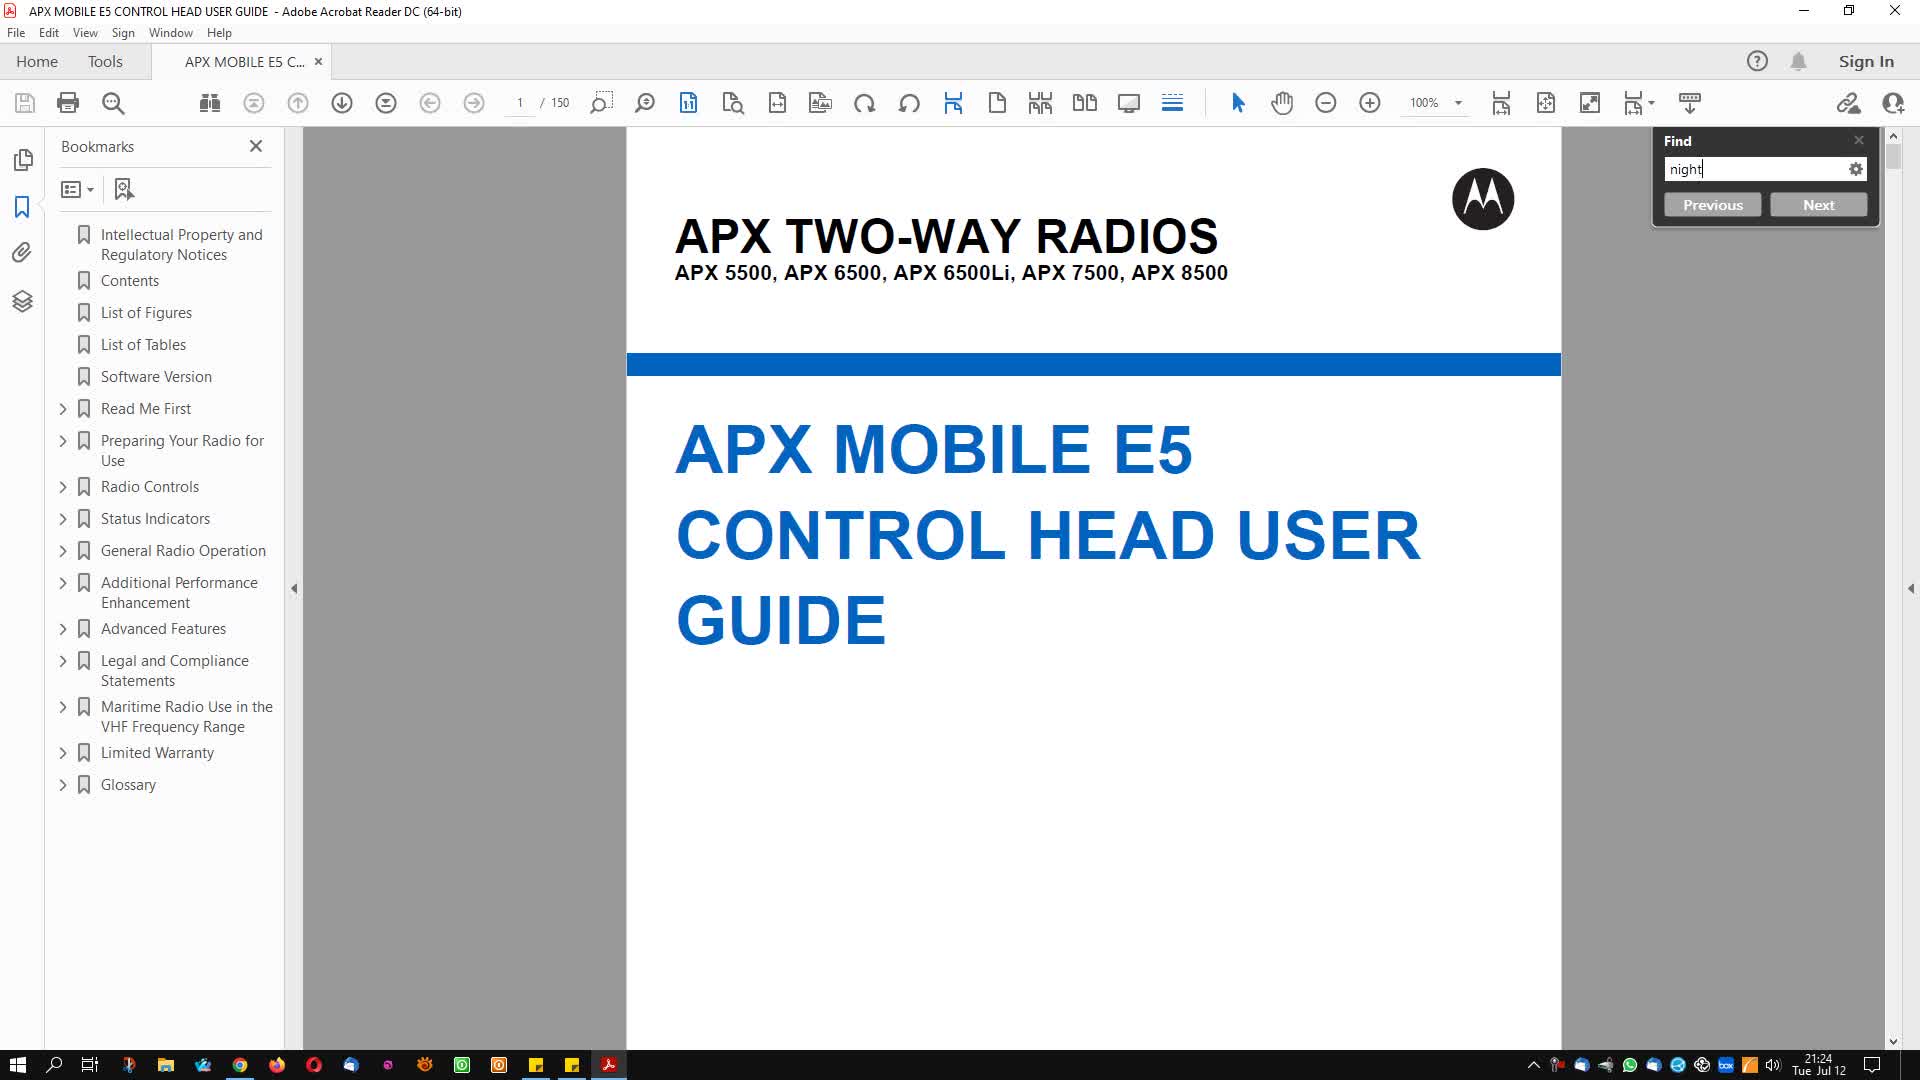The image size is (1920, 1080).
Task: Open the Layers panel in the sidebar
Action: click(x=22, y=301)
